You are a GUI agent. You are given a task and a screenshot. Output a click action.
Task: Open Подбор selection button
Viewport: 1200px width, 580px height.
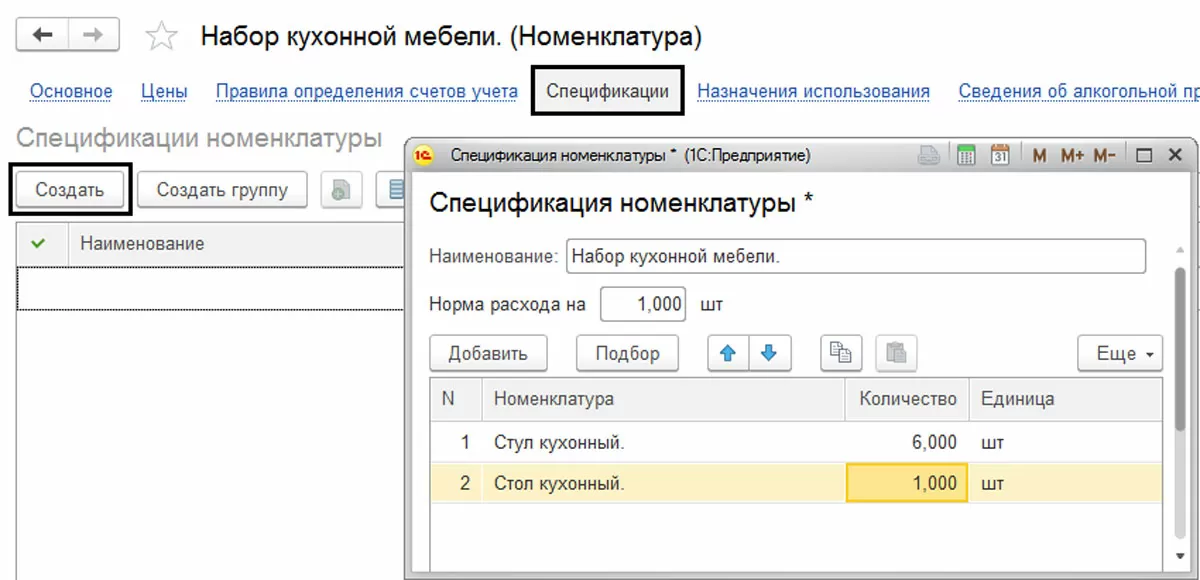tap(627, 353)
